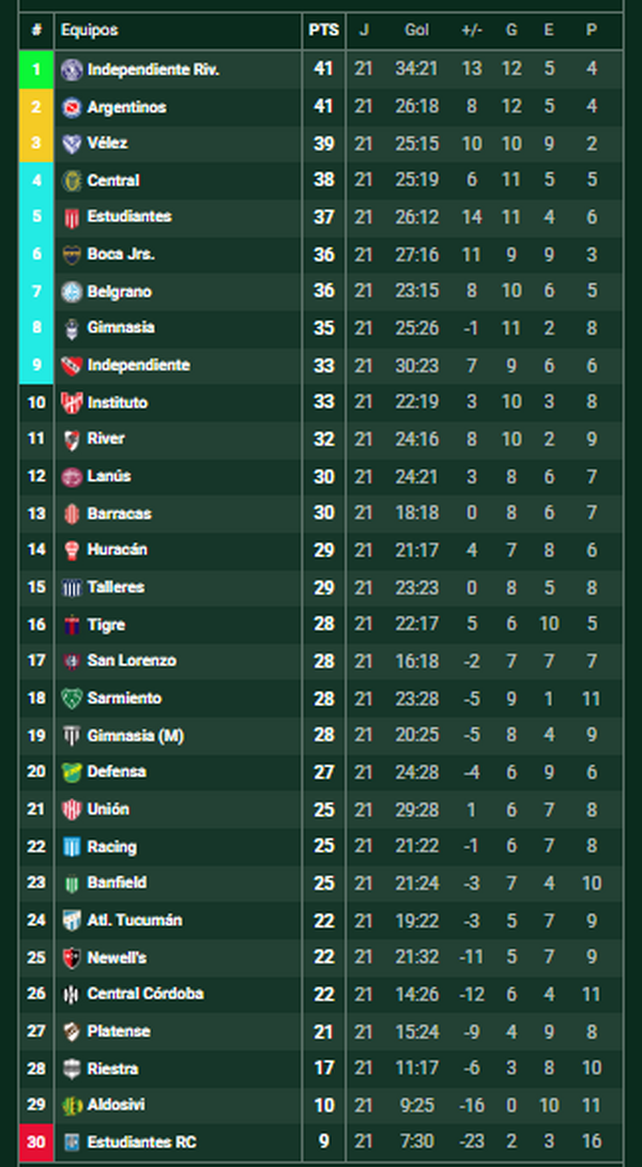Select the Talleres striped crest
This screenshot has width=642, height=1167.
71,587
